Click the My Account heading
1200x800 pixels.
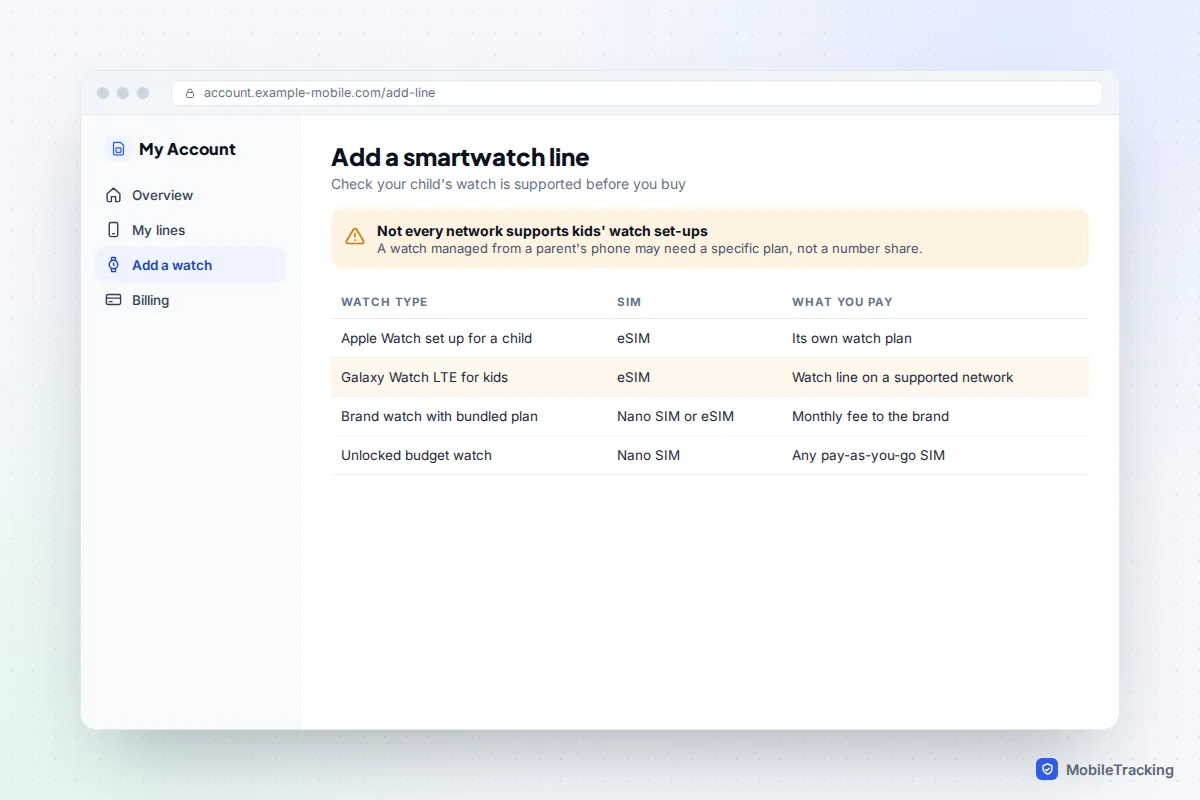click(x=187, y=149)
